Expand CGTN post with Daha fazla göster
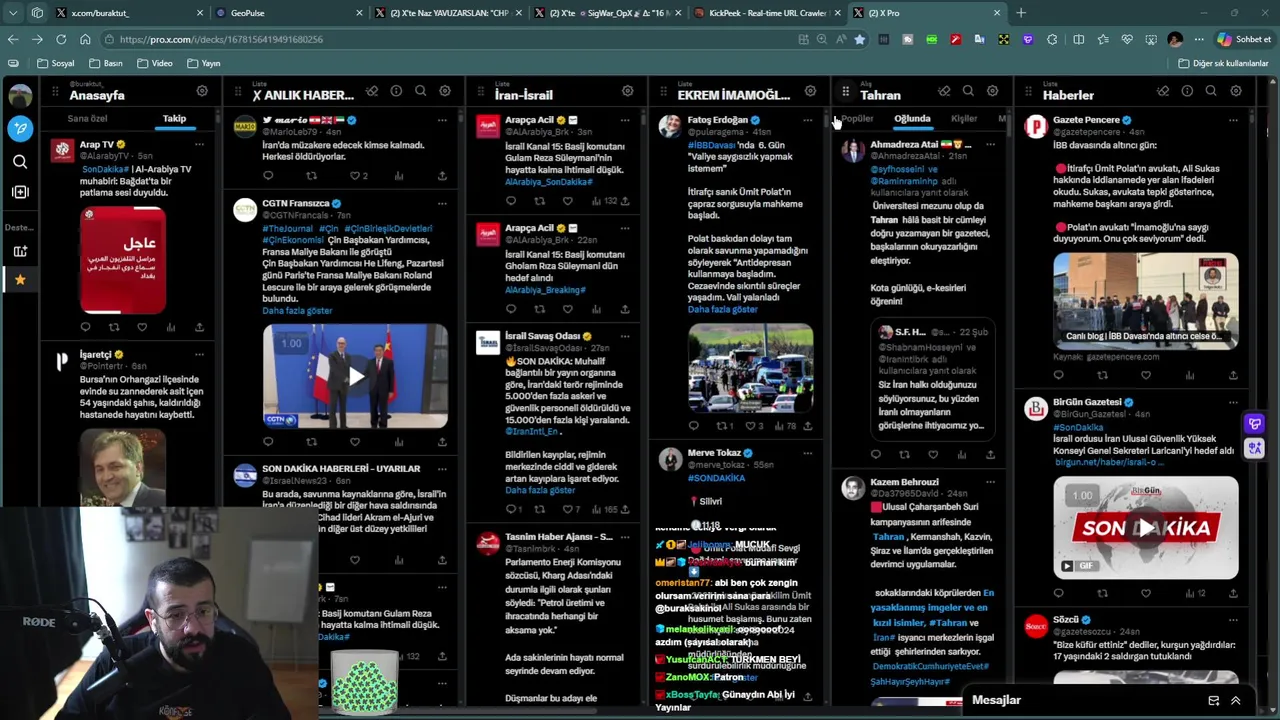1280x720 pixels. pyautogui.click(x=297, y=311)
